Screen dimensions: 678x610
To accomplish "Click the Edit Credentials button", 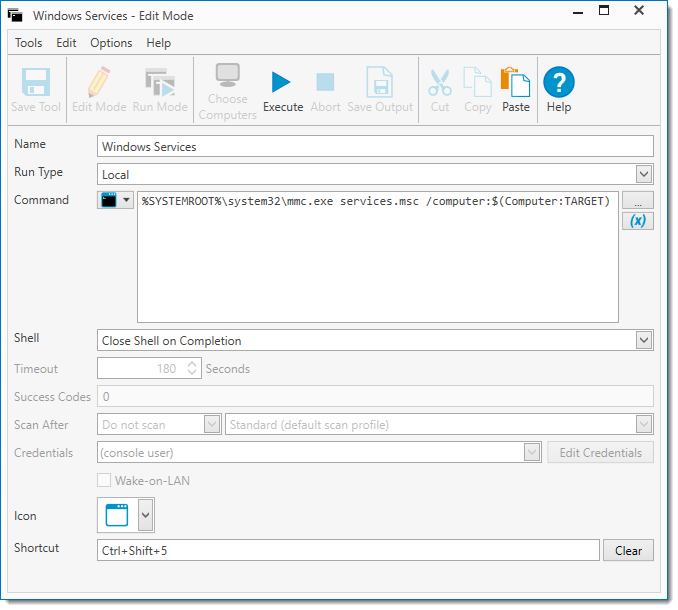I will click(x=601, y=453).
